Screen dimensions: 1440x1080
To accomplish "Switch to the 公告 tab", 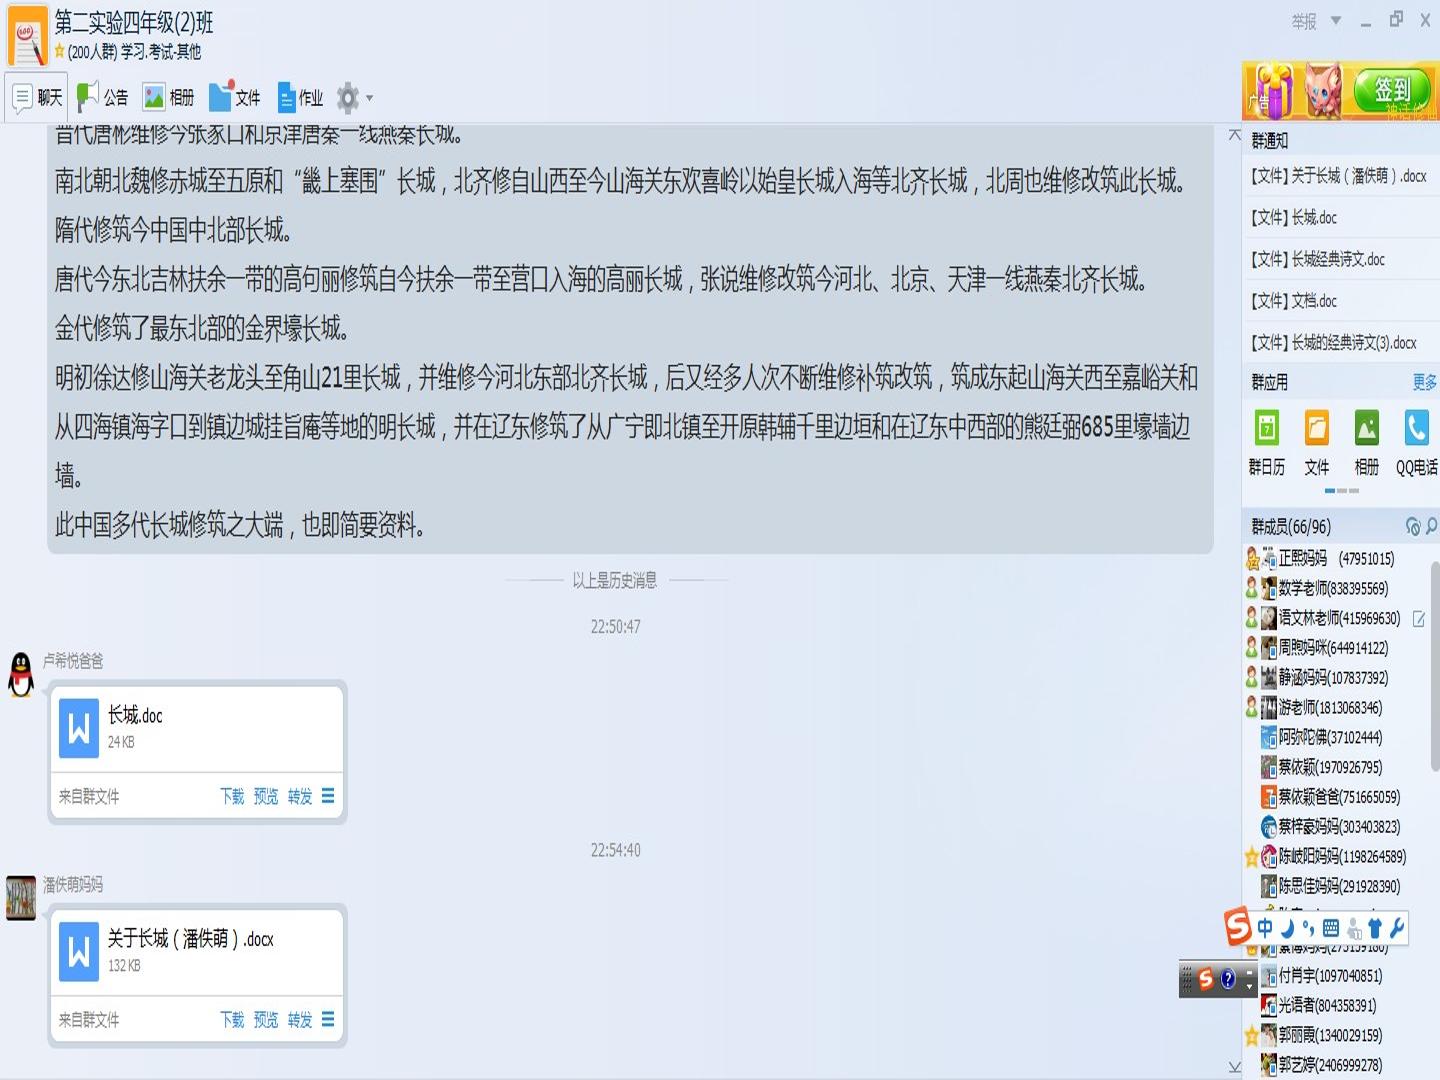I will (x=104, y=97).
